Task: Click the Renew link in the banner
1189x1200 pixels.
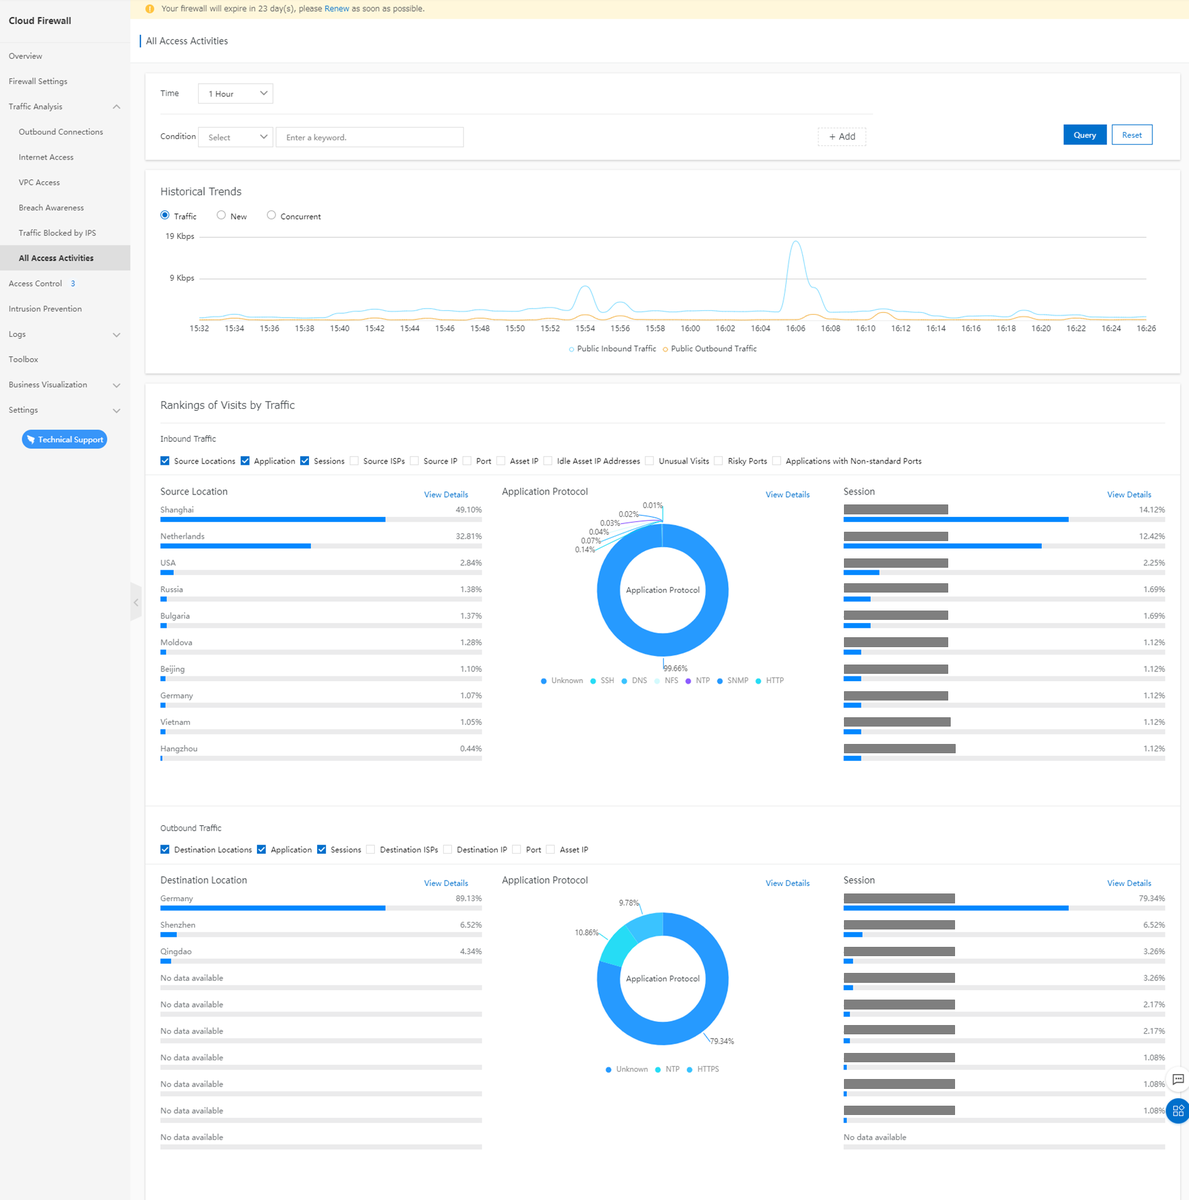Action: click(336, 9)
